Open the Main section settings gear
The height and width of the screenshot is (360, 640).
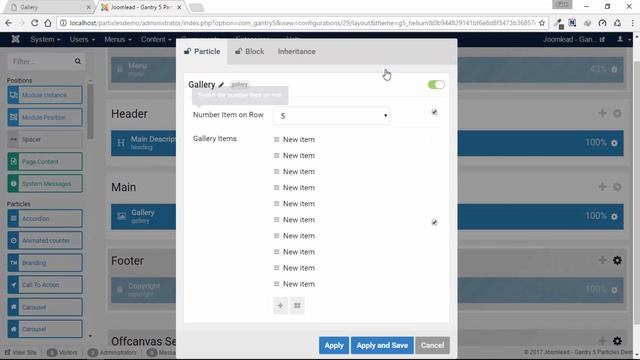(x=617, y=187)
